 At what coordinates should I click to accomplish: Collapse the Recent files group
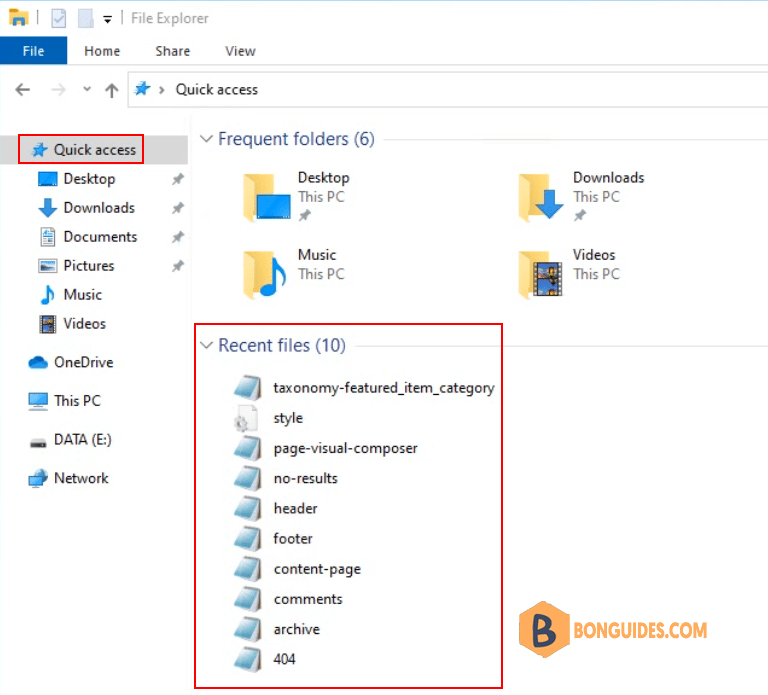pos(206,345)
